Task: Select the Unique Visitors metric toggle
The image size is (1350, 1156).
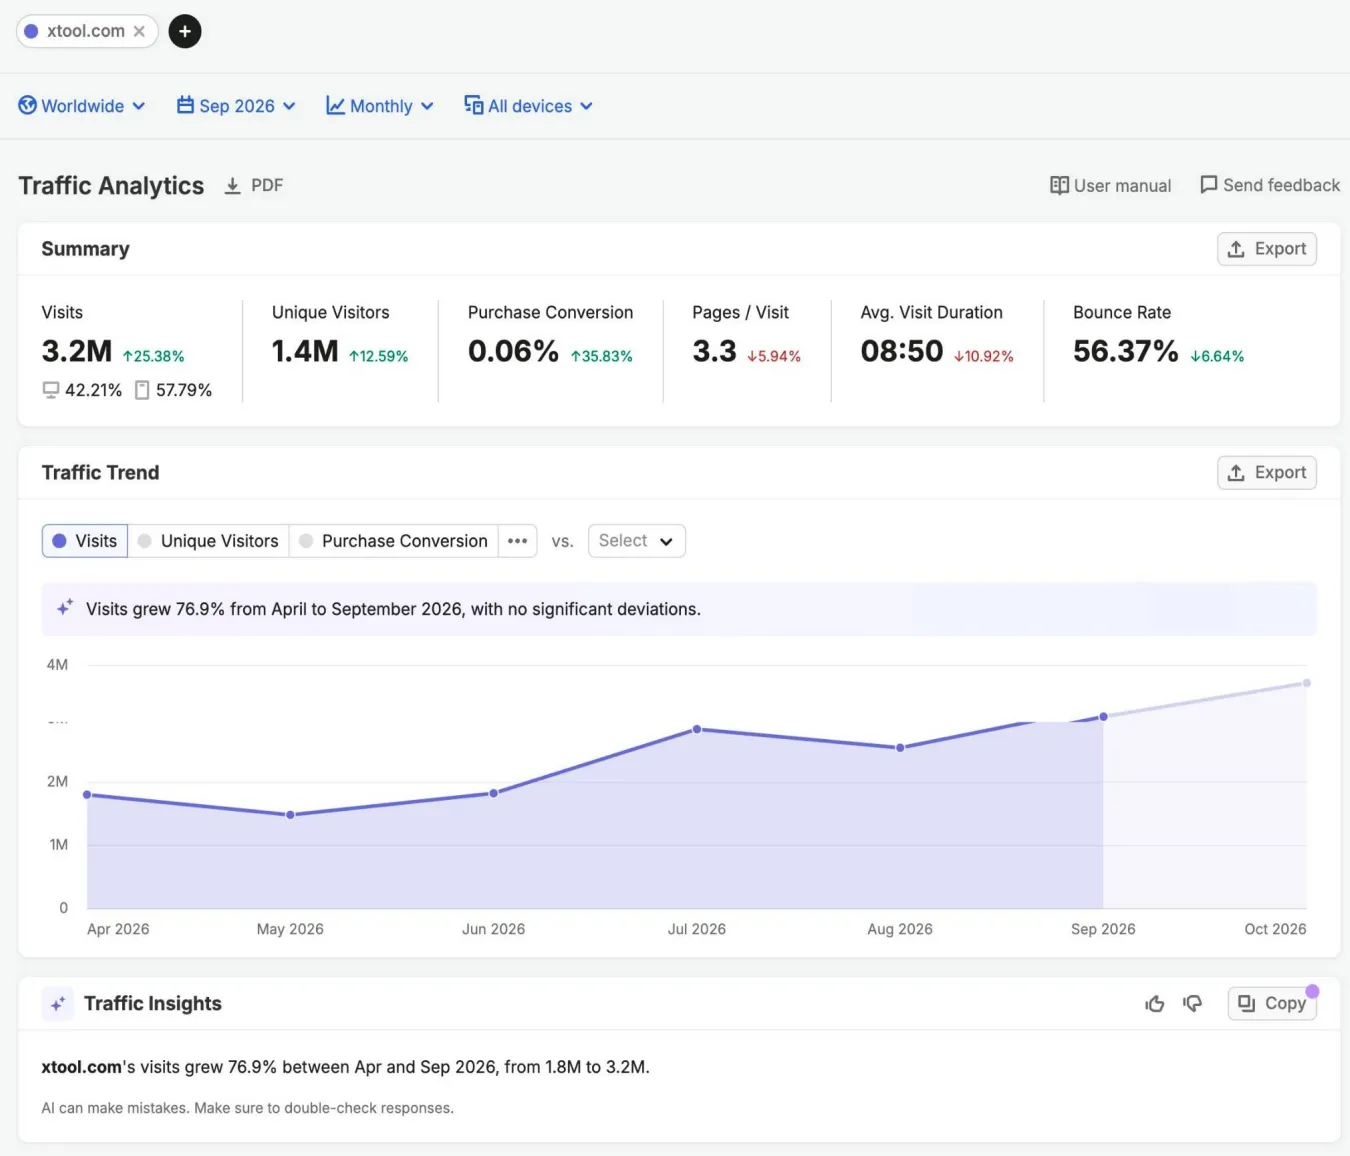Action: 208,541
